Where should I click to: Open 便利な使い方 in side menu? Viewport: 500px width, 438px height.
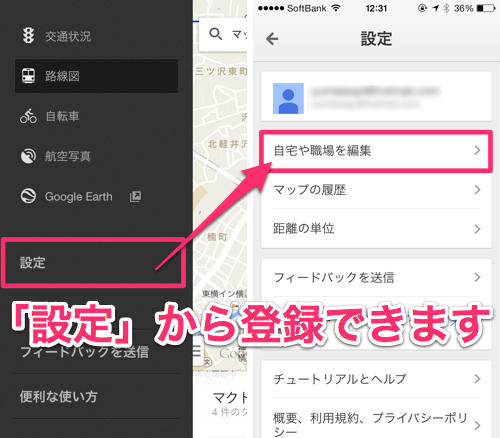[96, 397]
